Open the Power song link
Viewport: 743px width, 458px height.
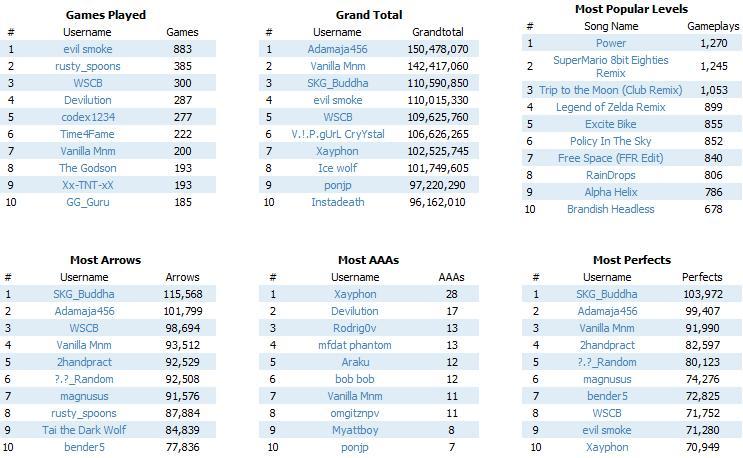[x=611, y=43]
